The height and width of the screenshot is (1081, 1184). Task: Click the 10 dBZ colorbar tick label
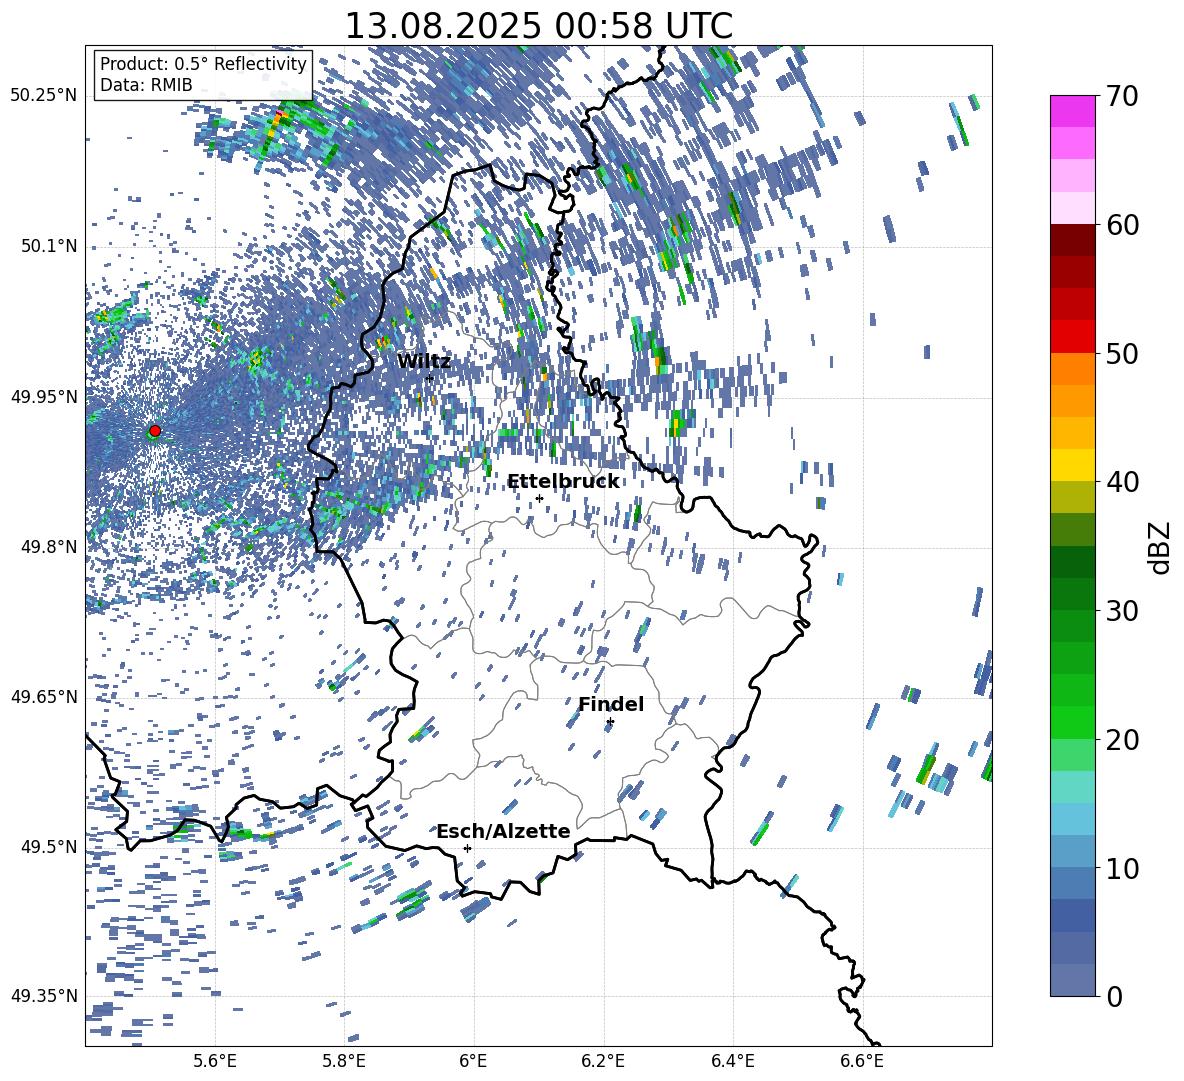(1122, 868)
